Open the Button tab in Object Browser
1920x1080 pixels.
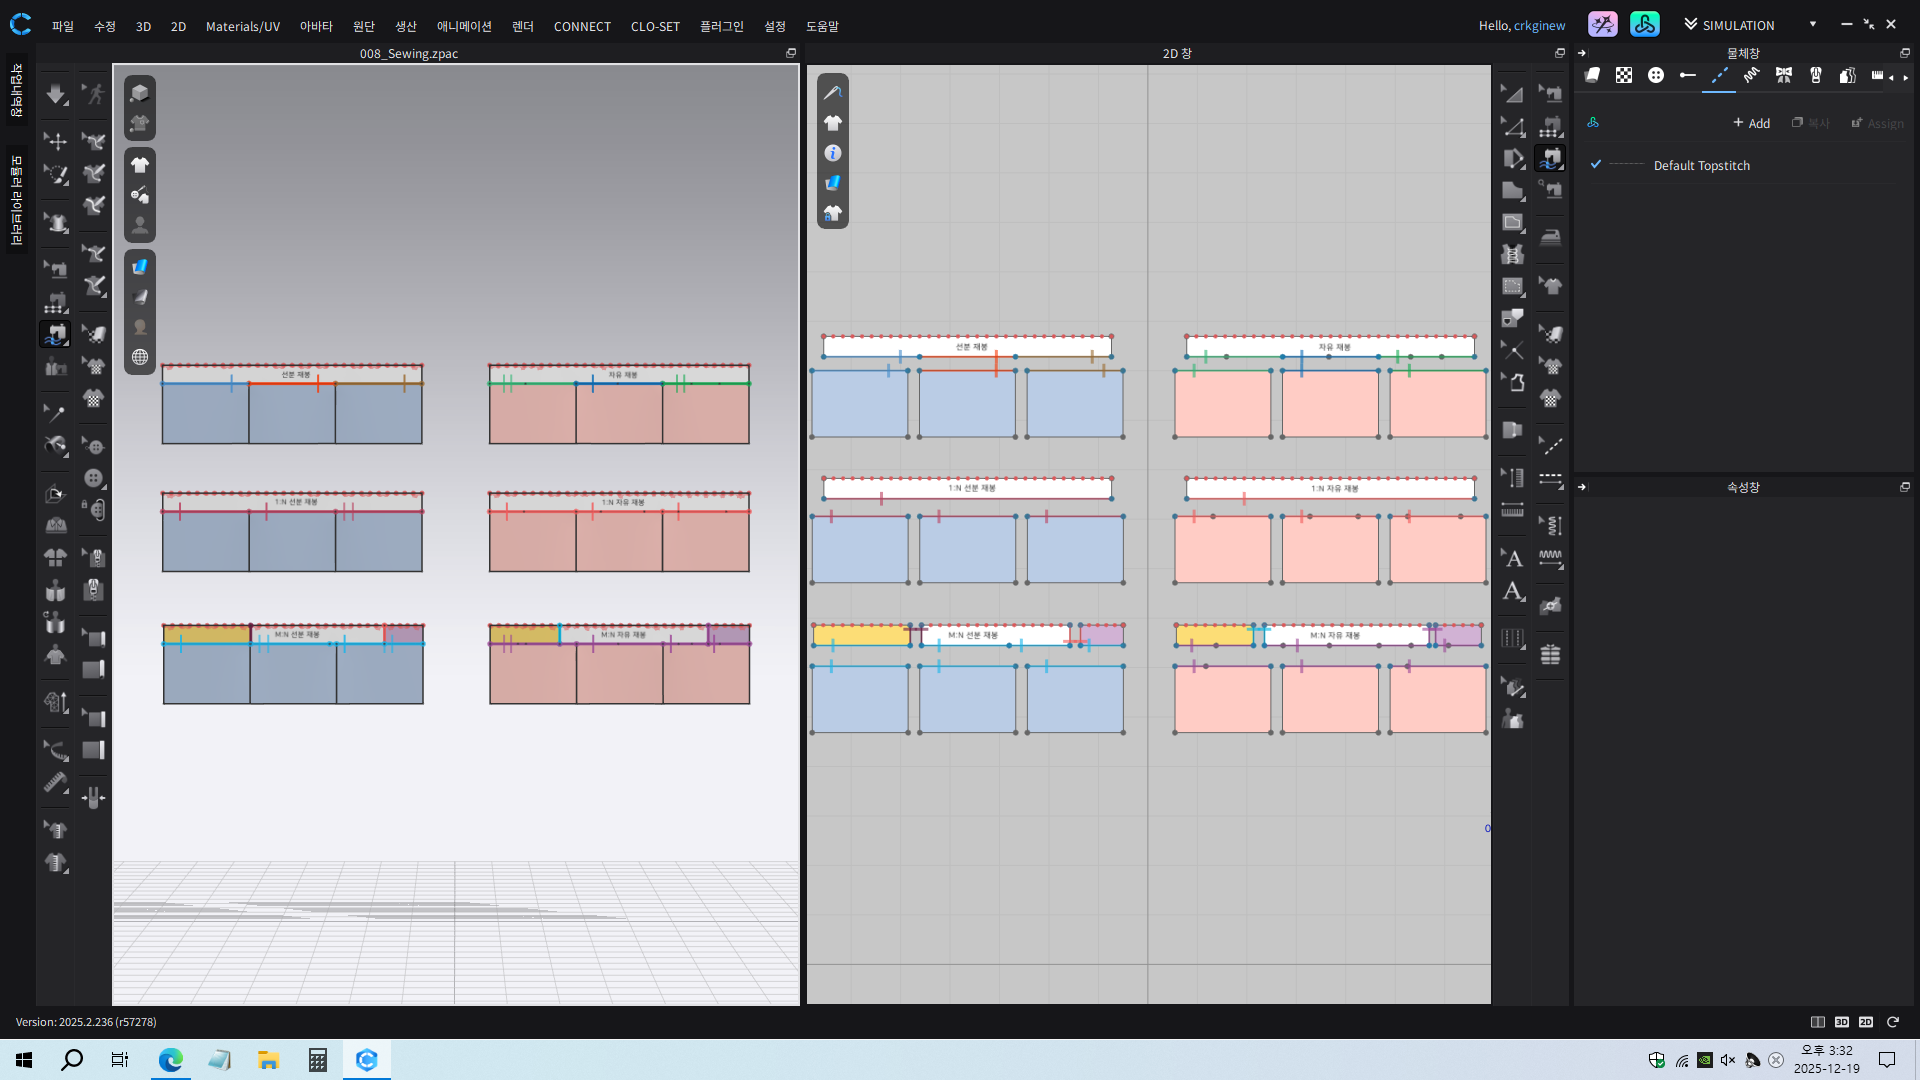pos(1656,75)
